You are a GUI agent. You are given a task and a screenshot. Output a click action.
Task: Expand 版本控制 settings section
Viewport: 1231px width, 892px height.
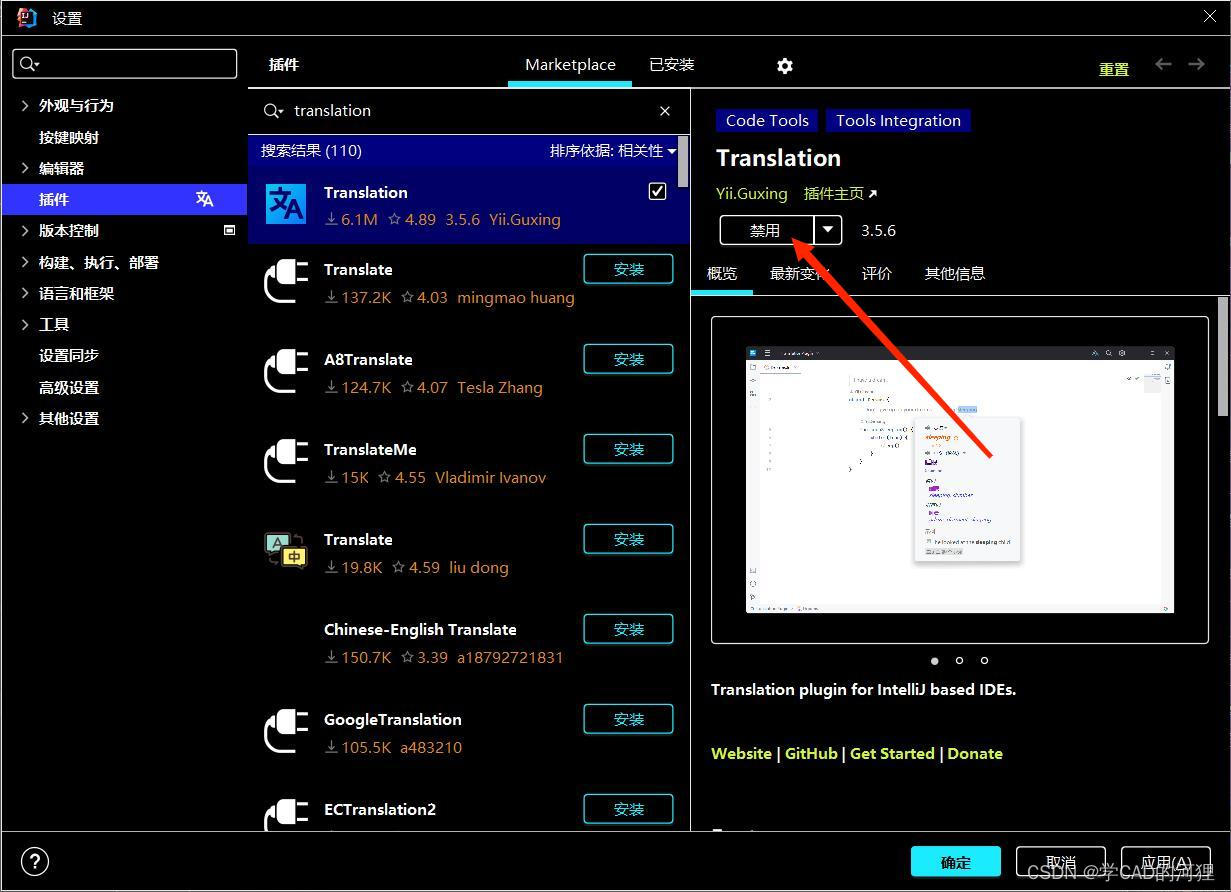[x=25, y=230]
